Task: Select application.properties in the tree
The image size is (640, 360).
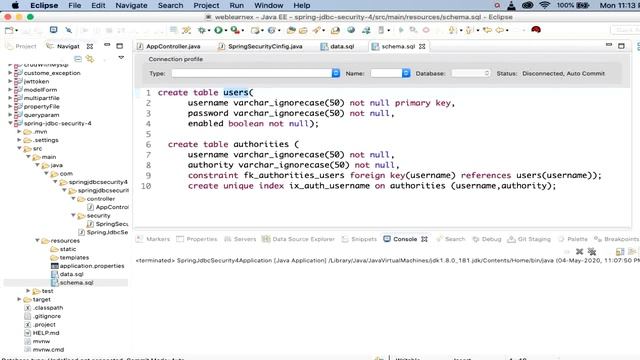Action: pos(92,266)
